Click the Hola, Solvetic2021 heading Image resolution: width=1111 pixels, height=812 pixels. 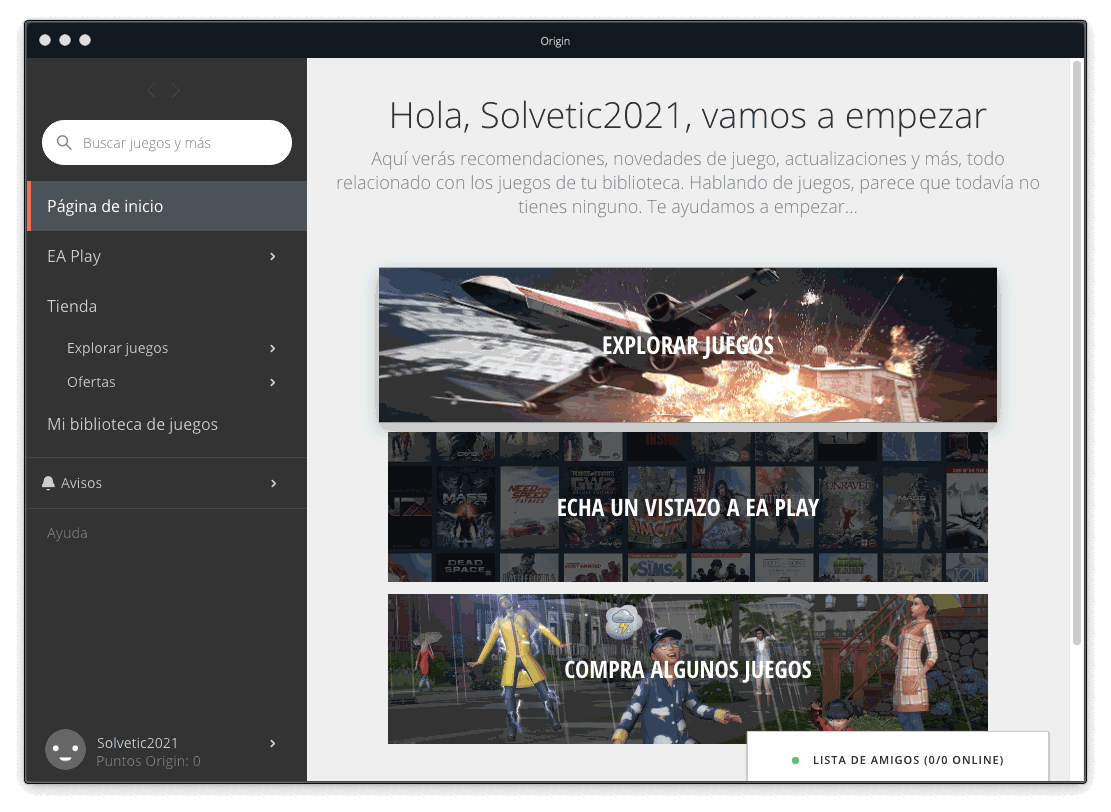click(x=688, y=115)
